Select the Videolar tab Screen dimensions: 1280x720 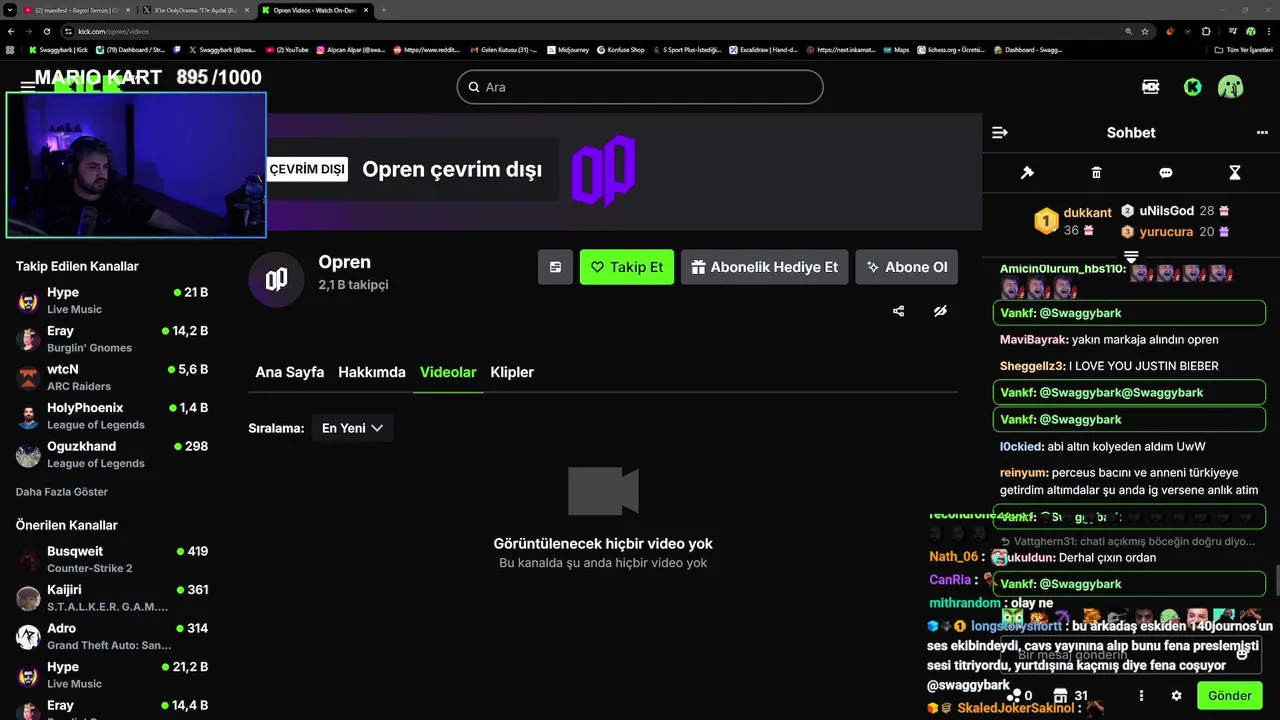[x=448, y=372]
